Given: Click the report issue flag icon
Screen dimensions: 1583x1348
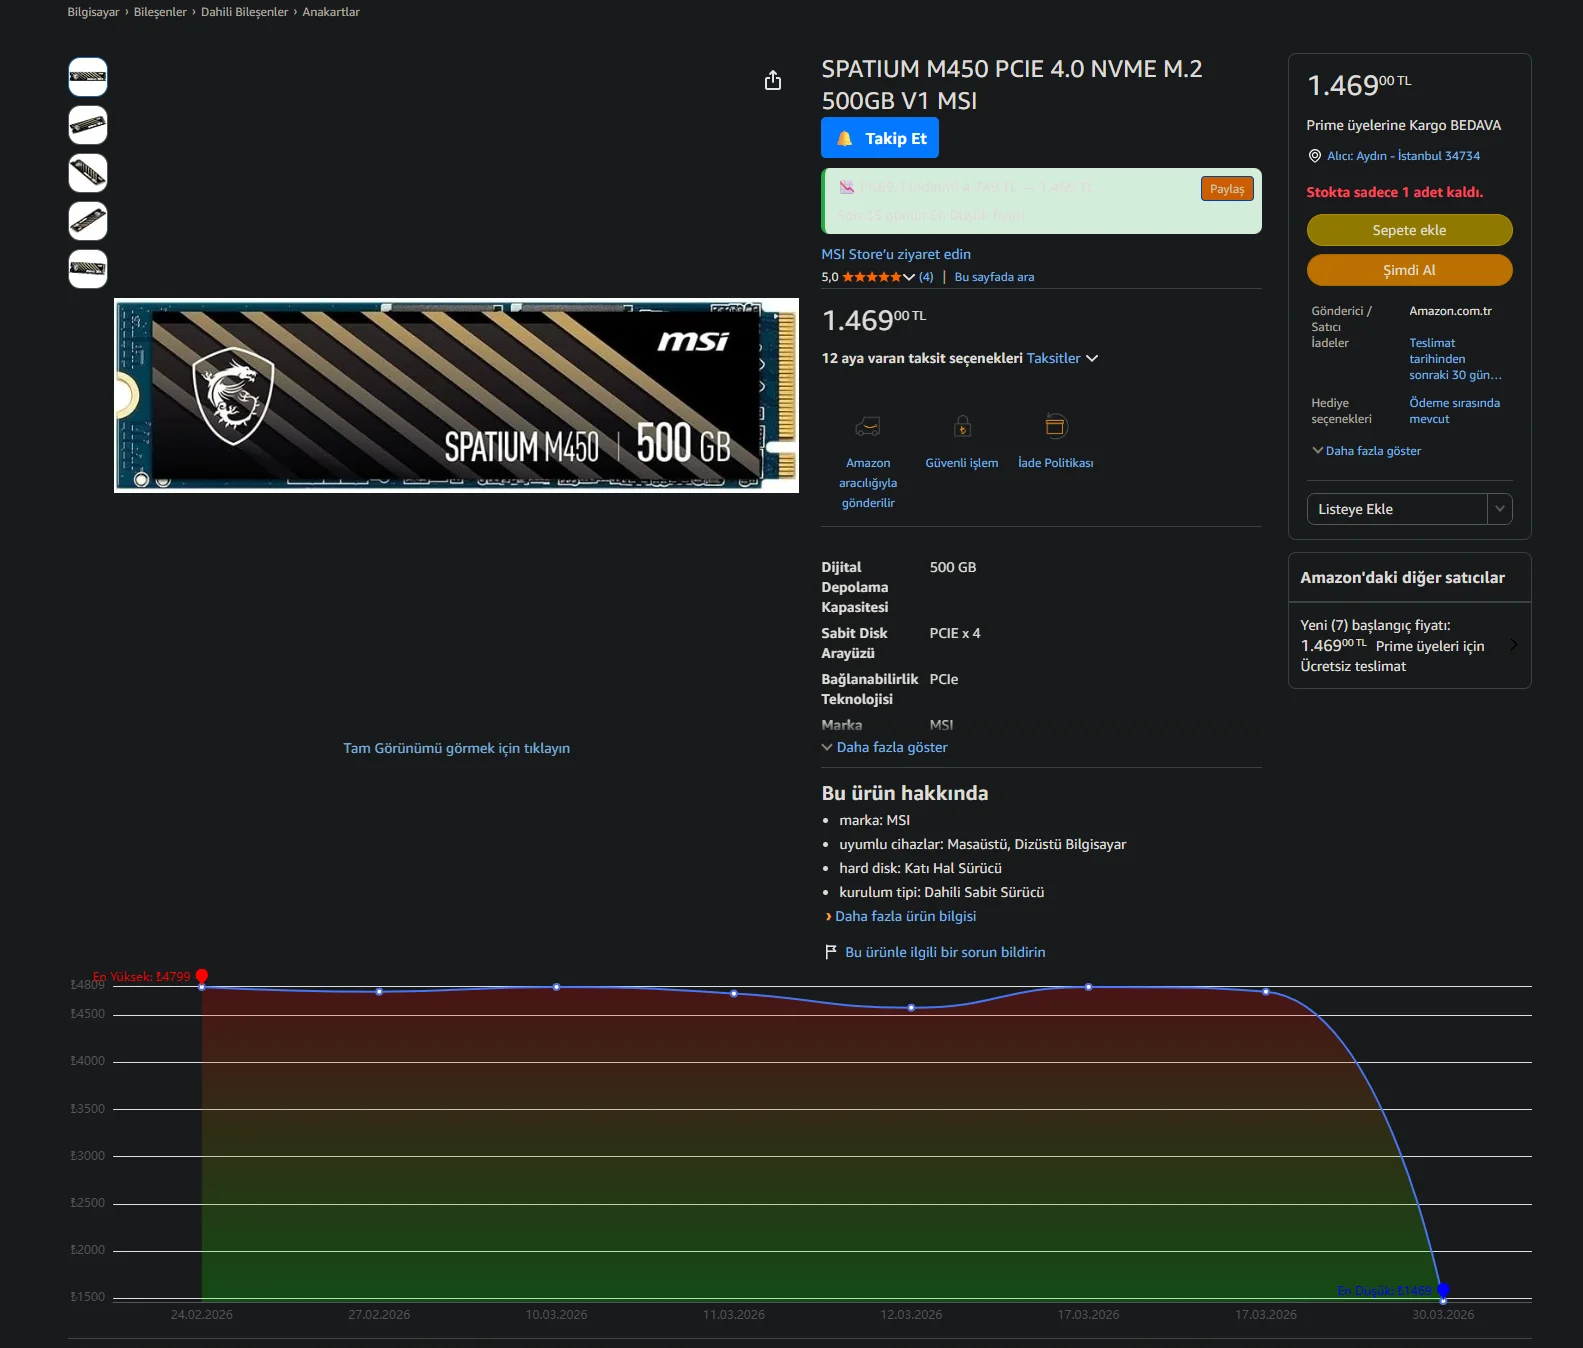Looking at the screenshot, I should pos(830,952).
